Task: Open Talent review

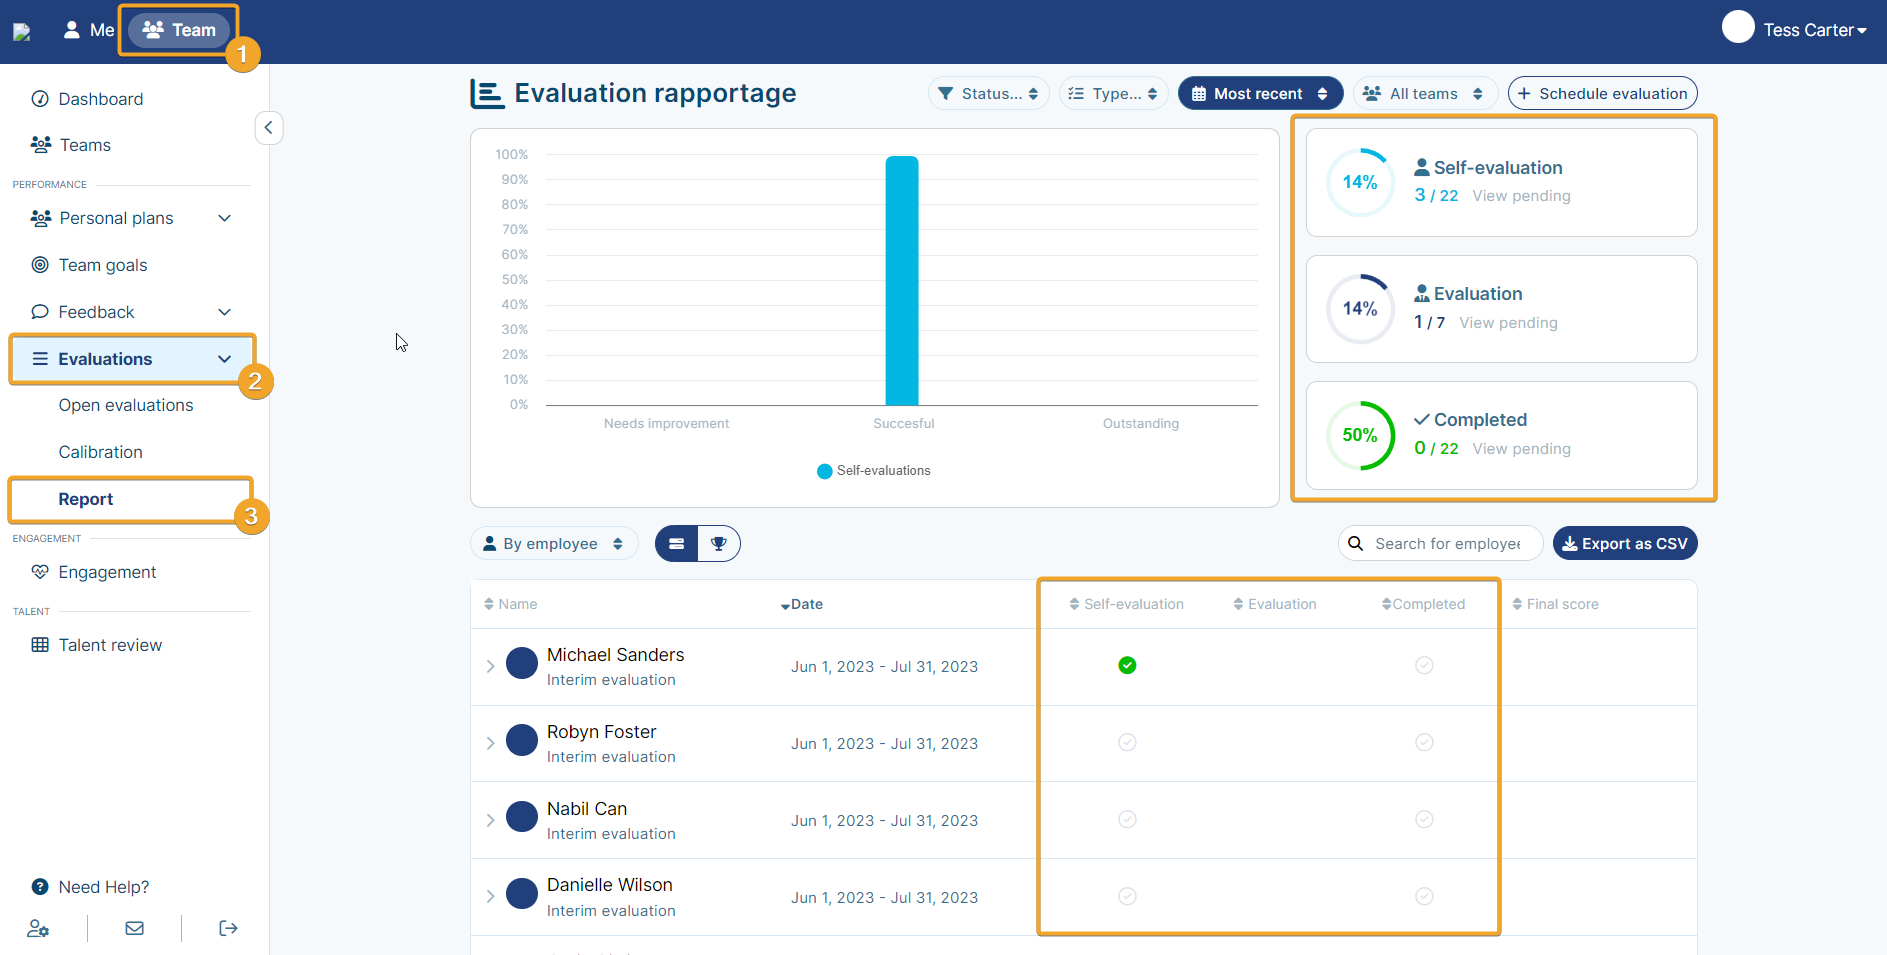Action: [96, 645]
